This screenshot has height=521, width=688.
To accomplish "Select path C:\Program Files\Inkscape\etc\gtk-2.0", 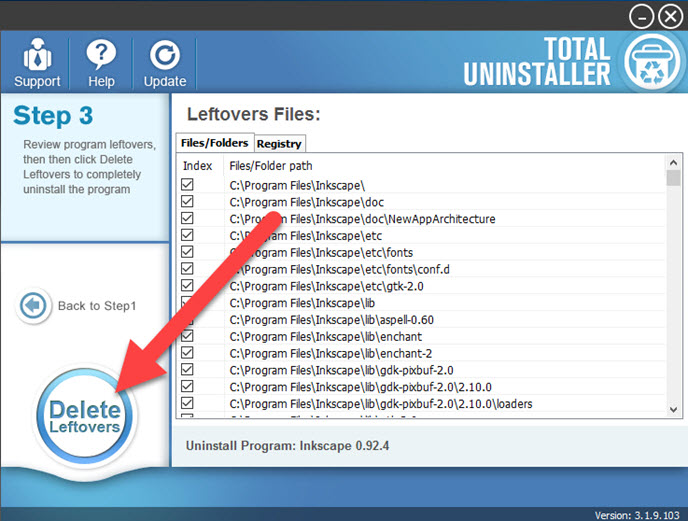I will point(326,287).
